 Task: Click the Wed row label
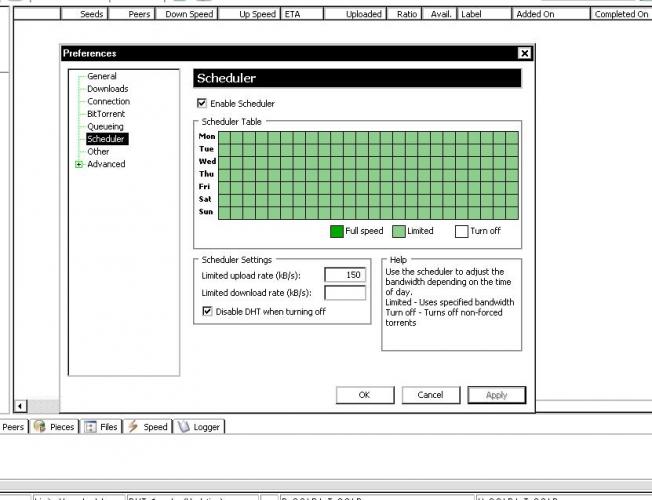tap(207, 161)
